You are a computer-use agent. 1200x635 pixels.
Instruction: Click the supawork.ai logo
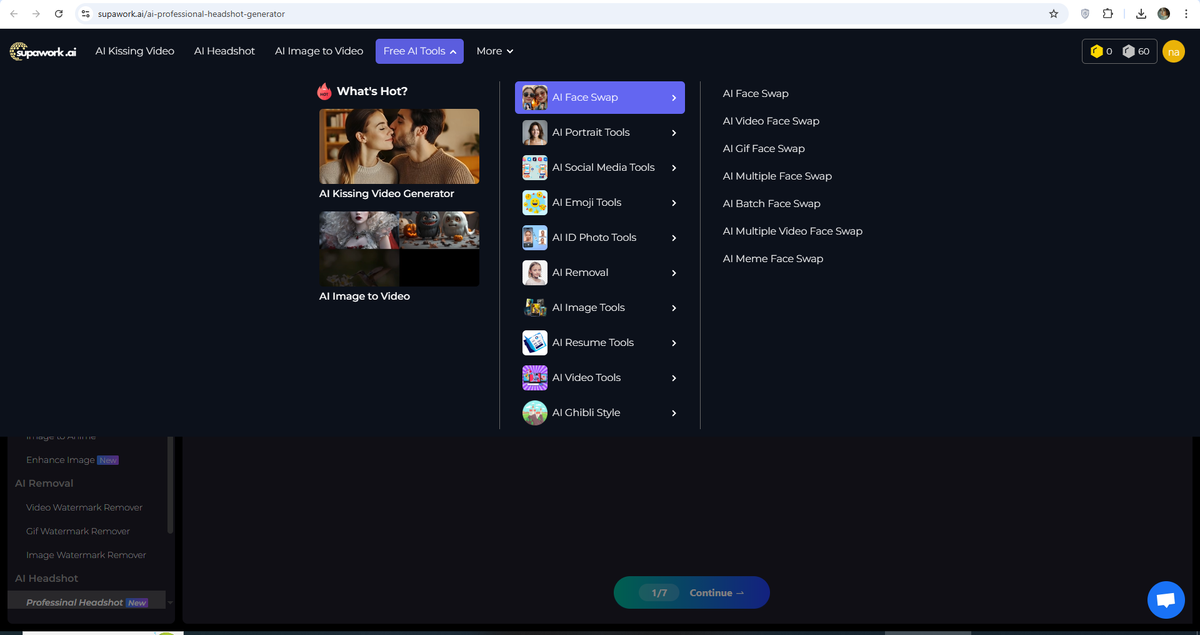pos(43,51)
